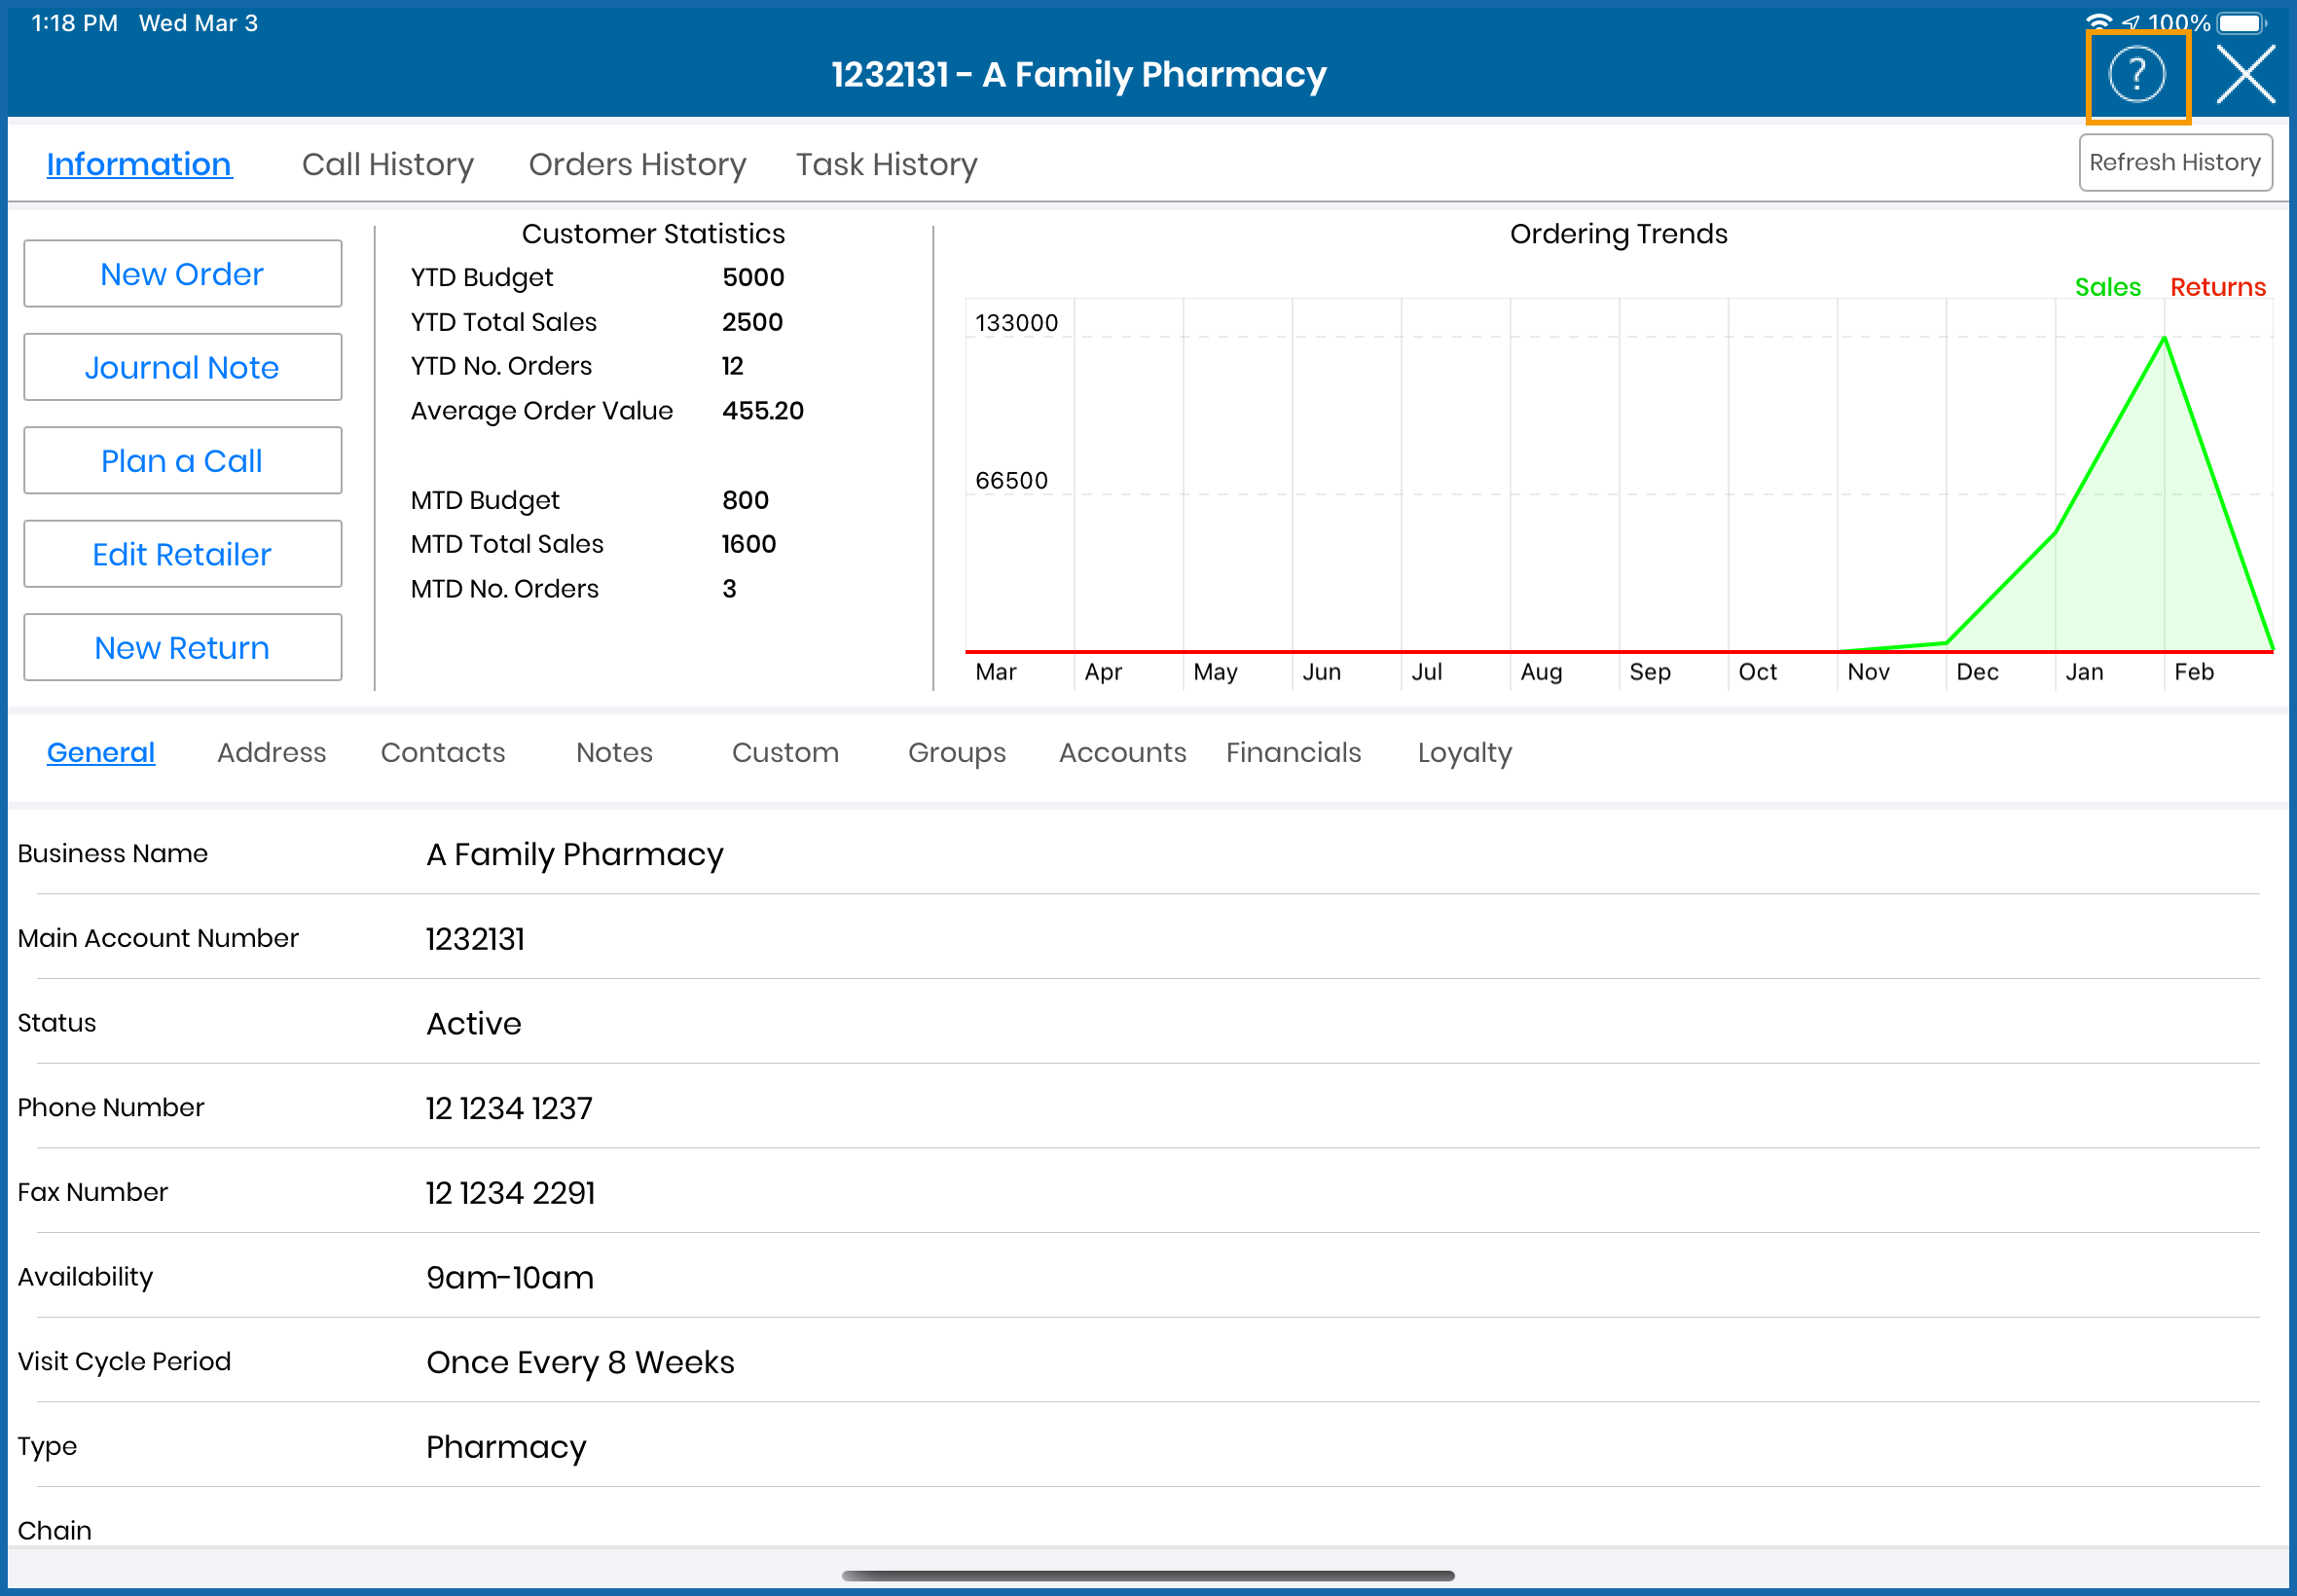This screenshot has width=2297, height=1596.
Task: Show the Financials sub-tab
Action: pyautogui.click(x=1293, y=752)
